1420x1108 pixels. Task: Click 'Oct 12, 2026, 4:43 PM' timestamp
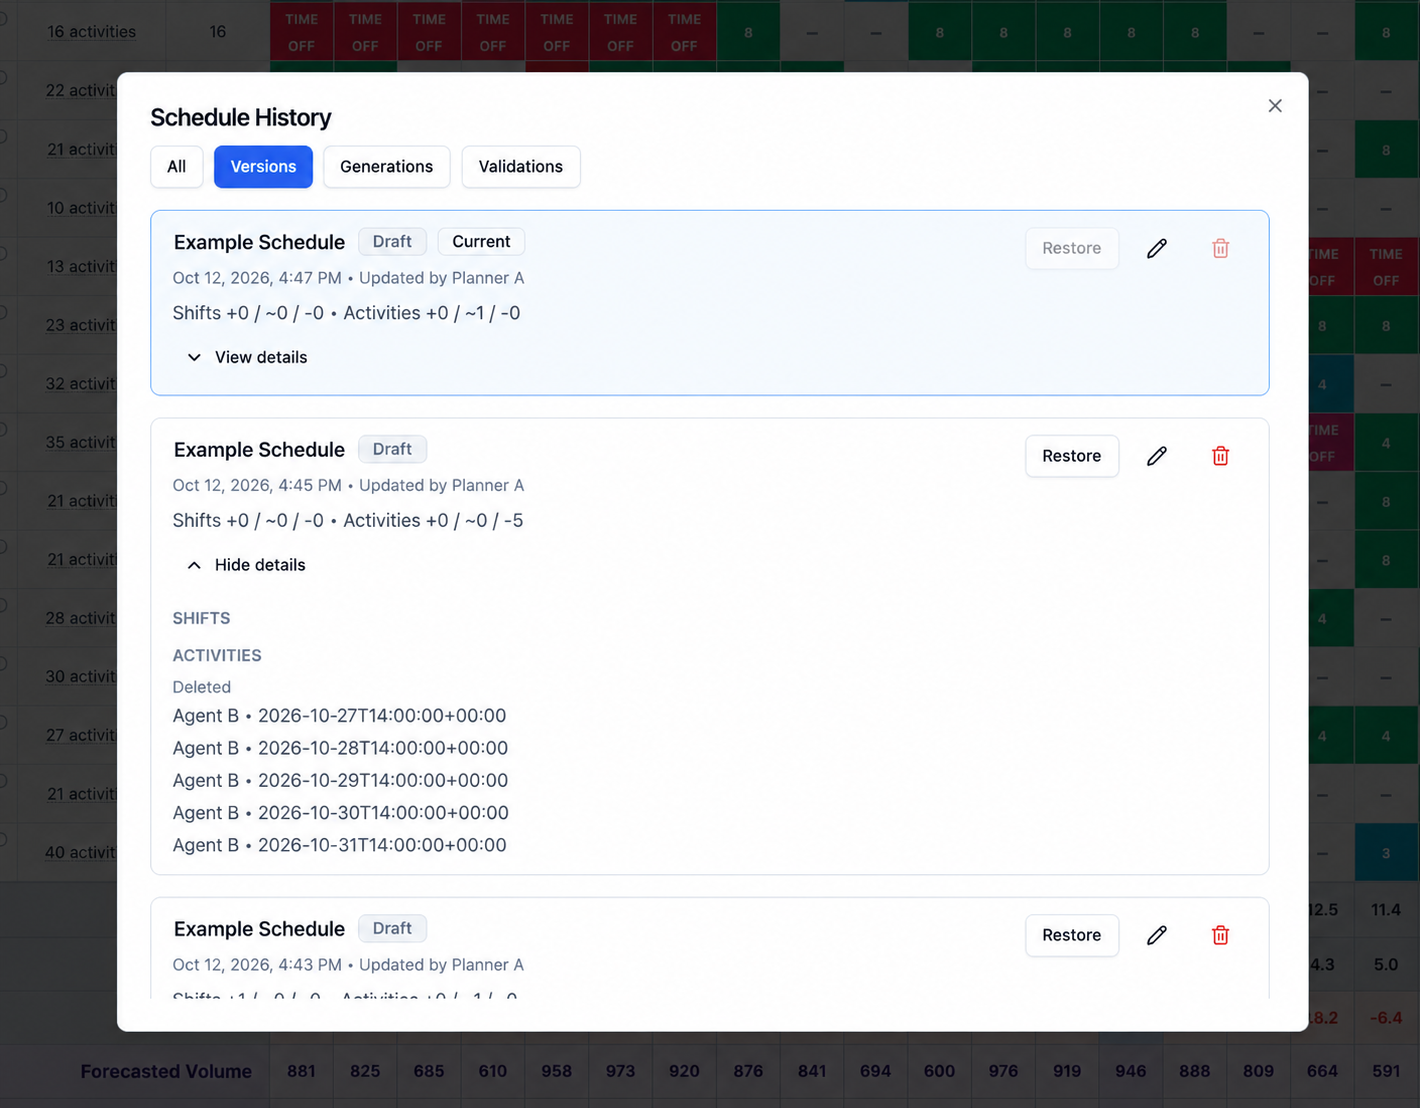(257, 964)
